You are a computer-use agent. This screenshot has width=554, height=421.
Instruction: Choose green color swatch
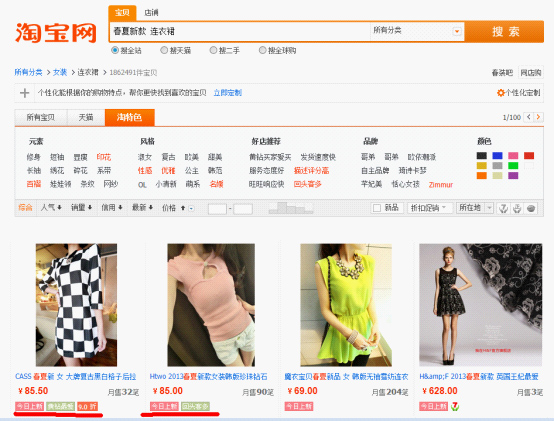pyautogui.click(x=513, y=165)
